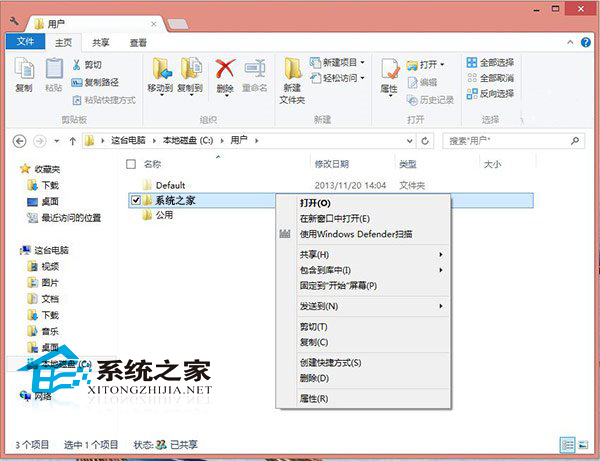600x461 pixels.
Task: Open the New item (新建项目) dropdown
Action: coord(338,62)
